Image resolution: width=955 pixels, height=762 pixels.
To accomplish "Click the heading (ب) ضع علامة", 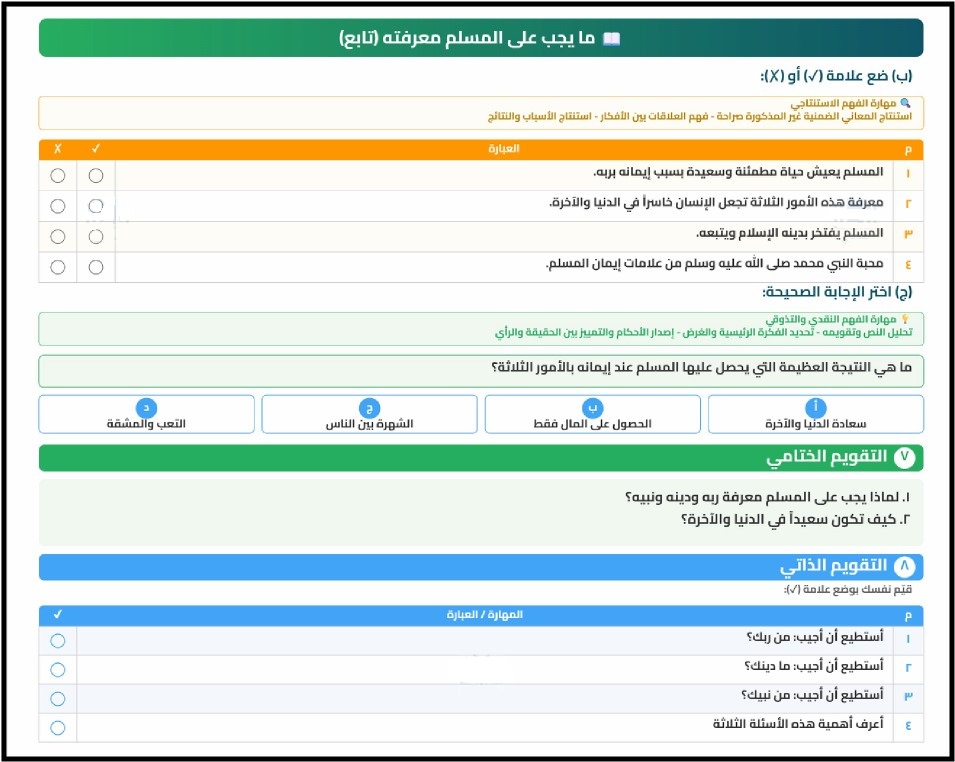I will pos(836,76).
